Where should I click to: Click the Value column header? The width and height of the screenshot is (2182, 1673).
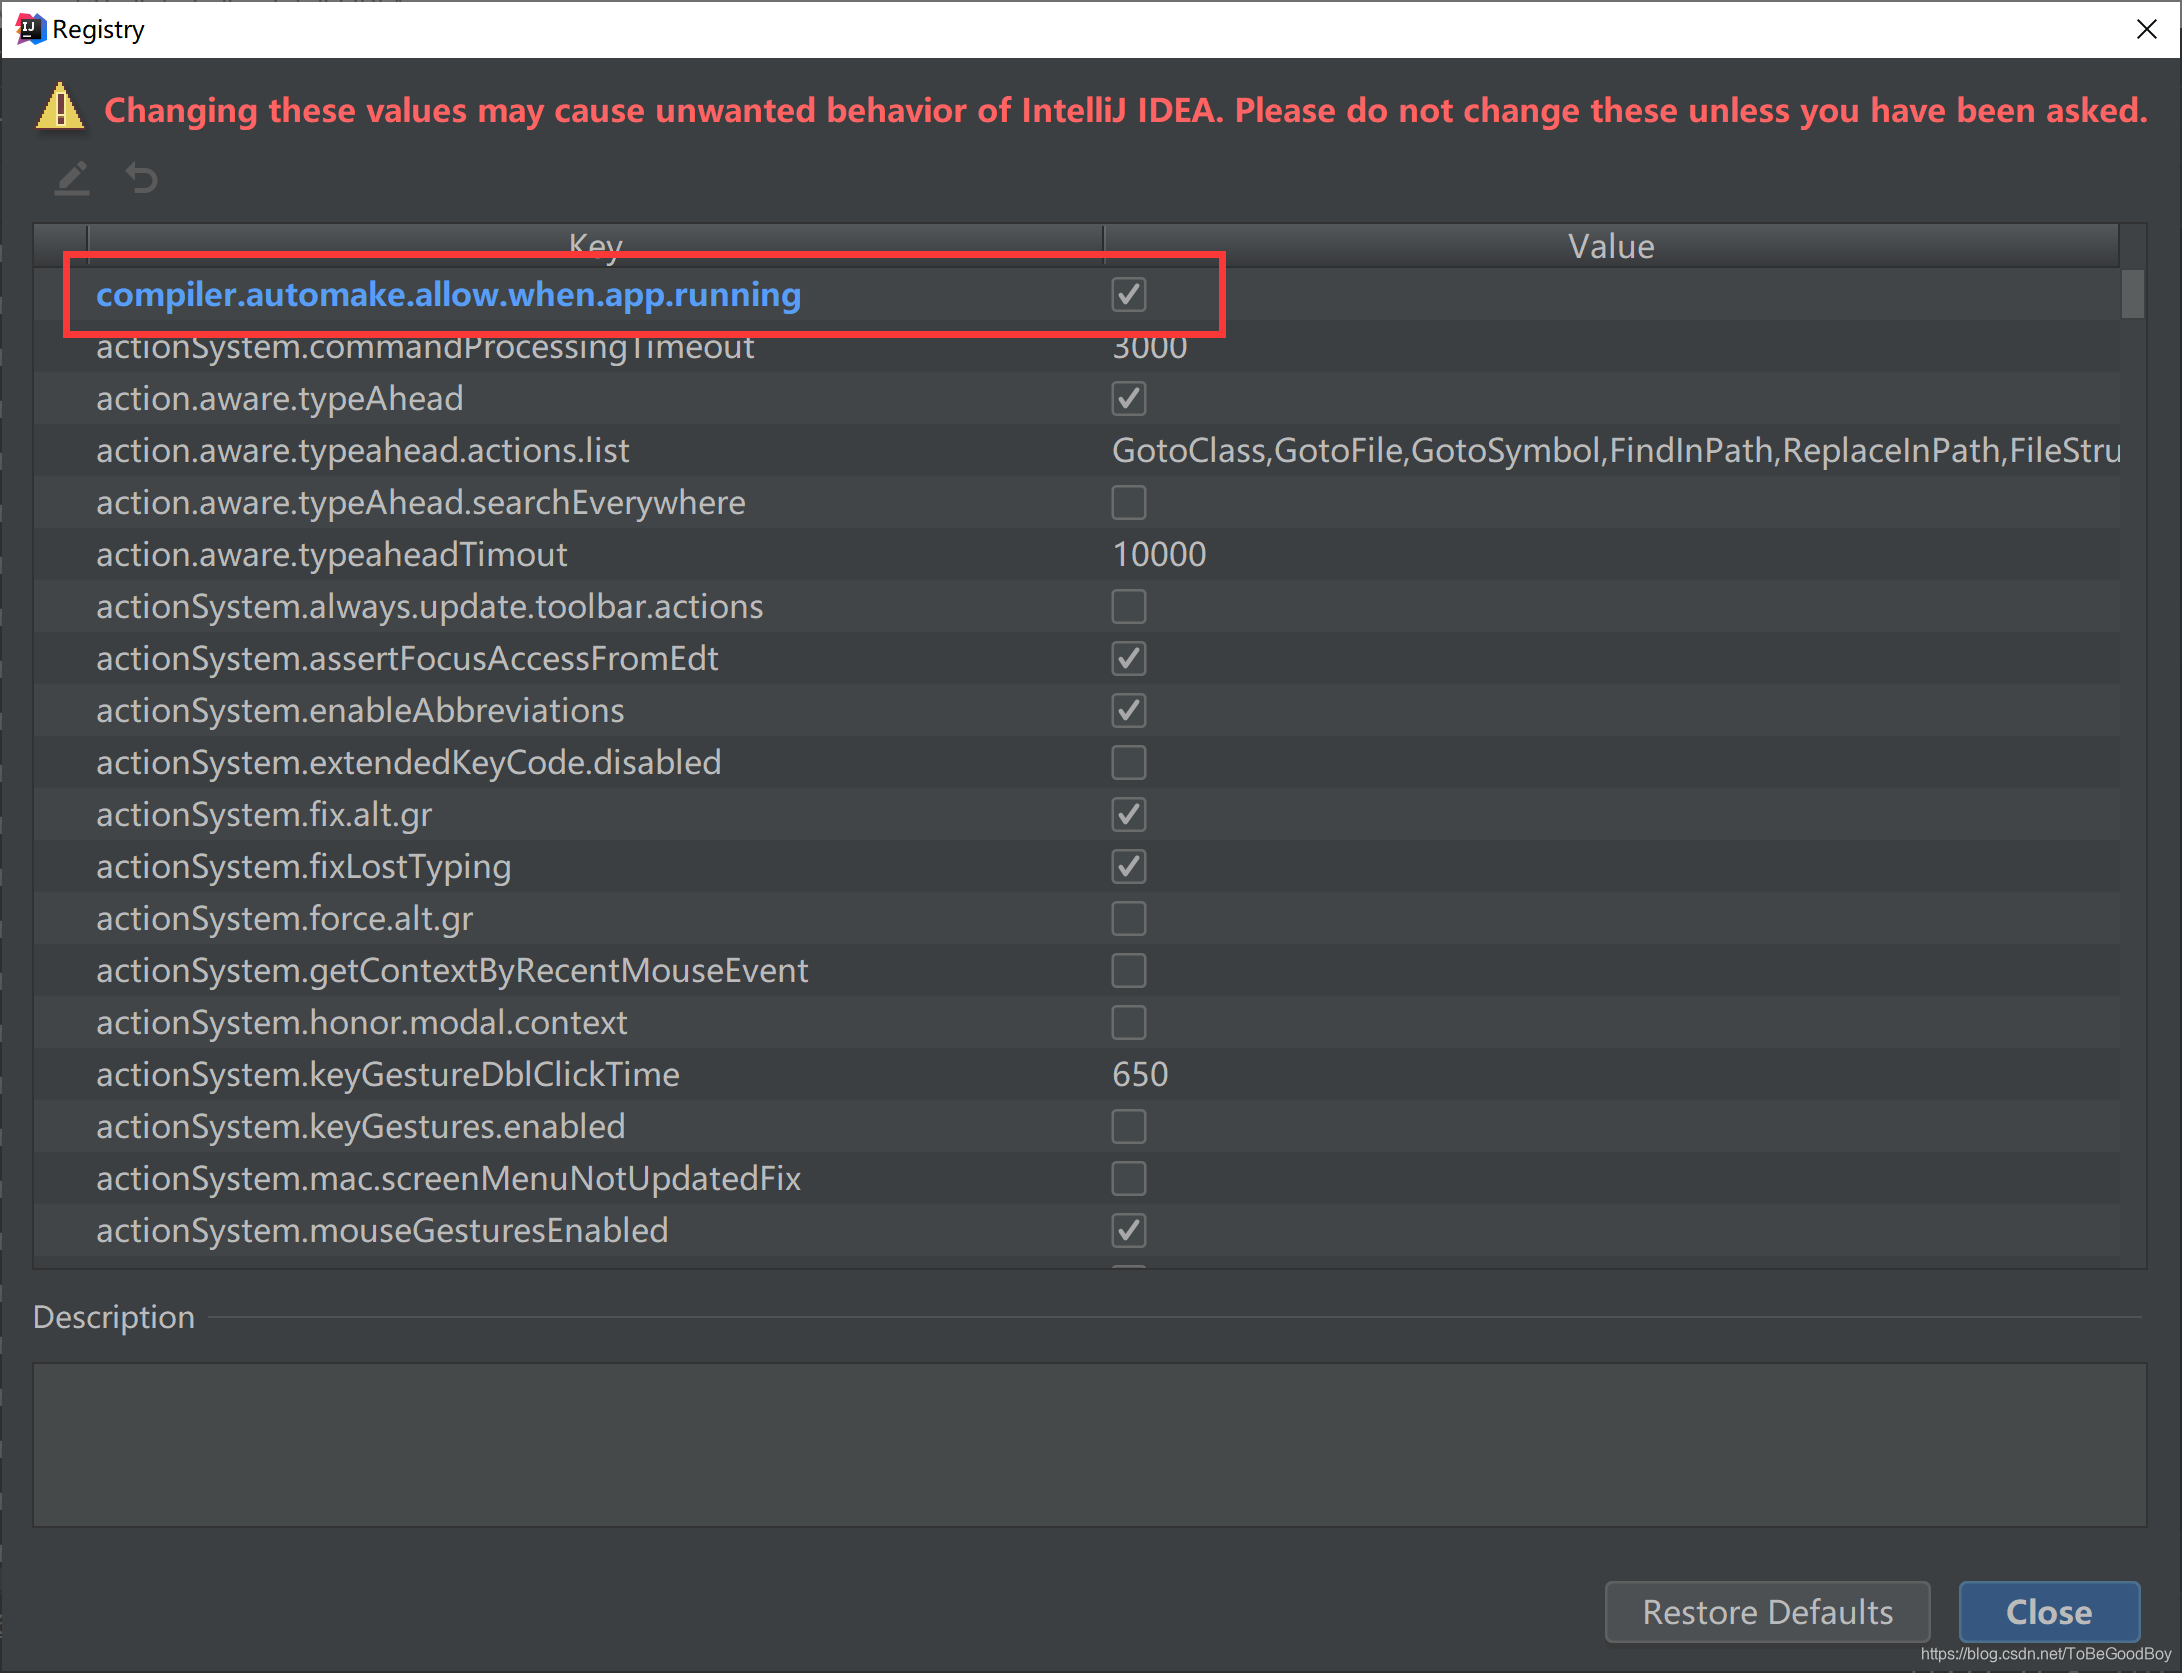(1610, 246)
